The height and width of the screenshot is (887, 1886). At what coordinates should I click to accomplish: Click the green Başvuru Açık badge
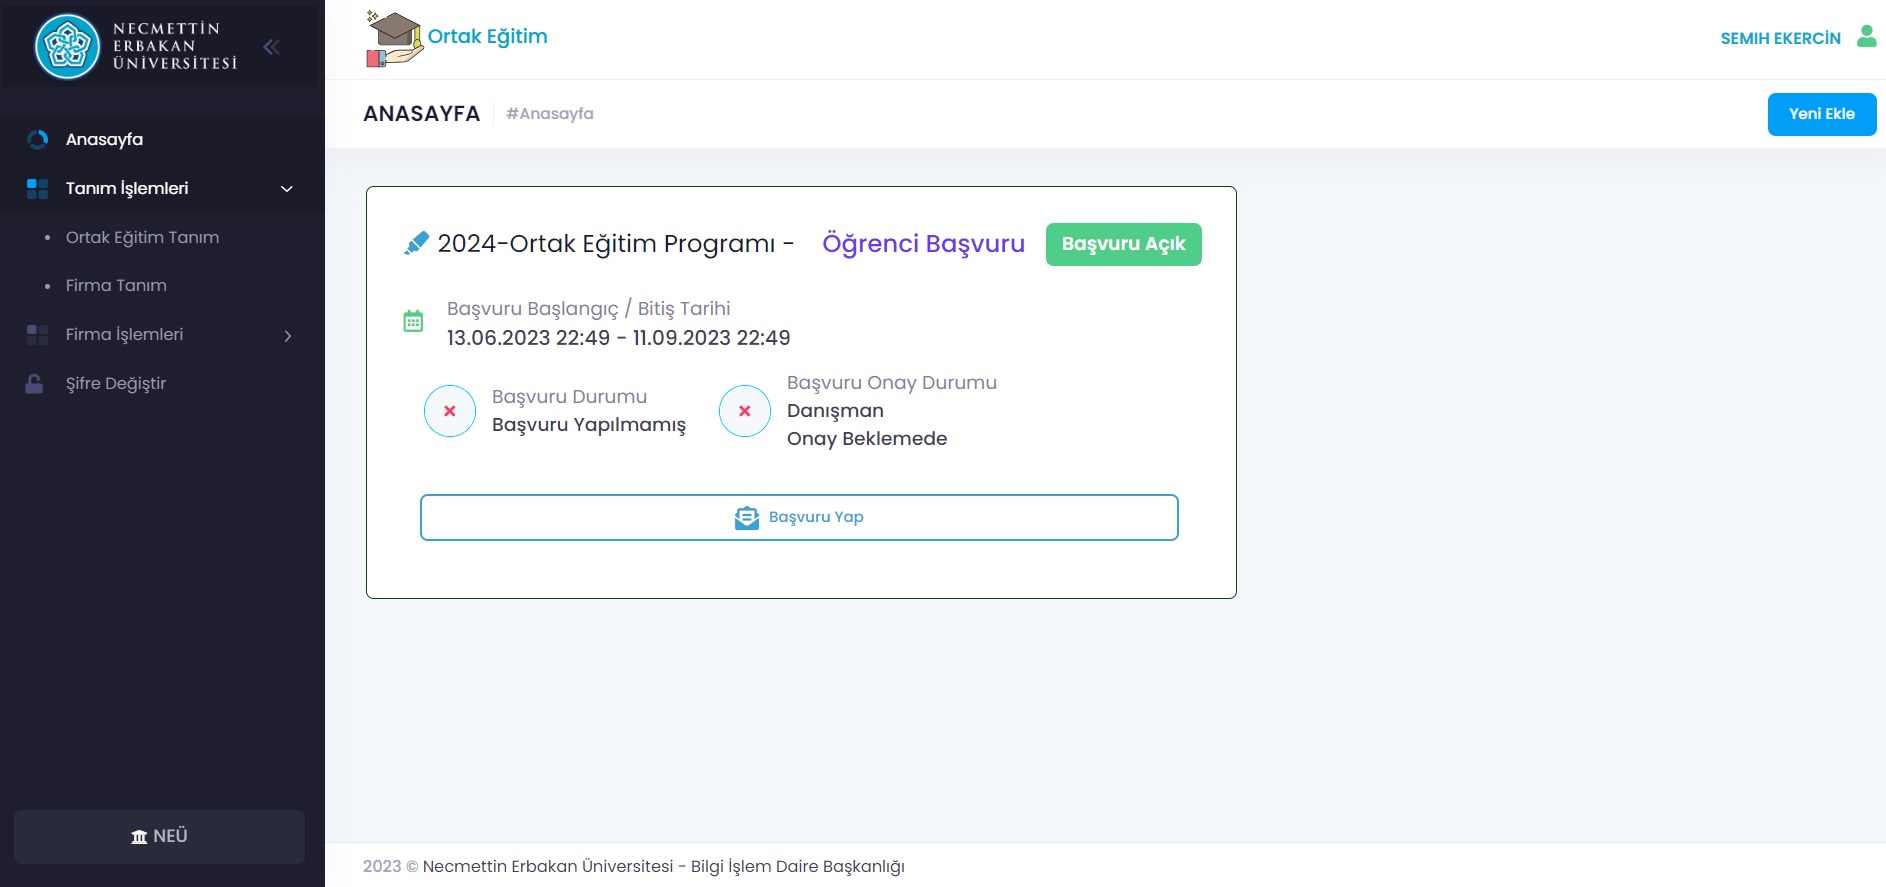pyautogui.click(x=1123, y=244)
